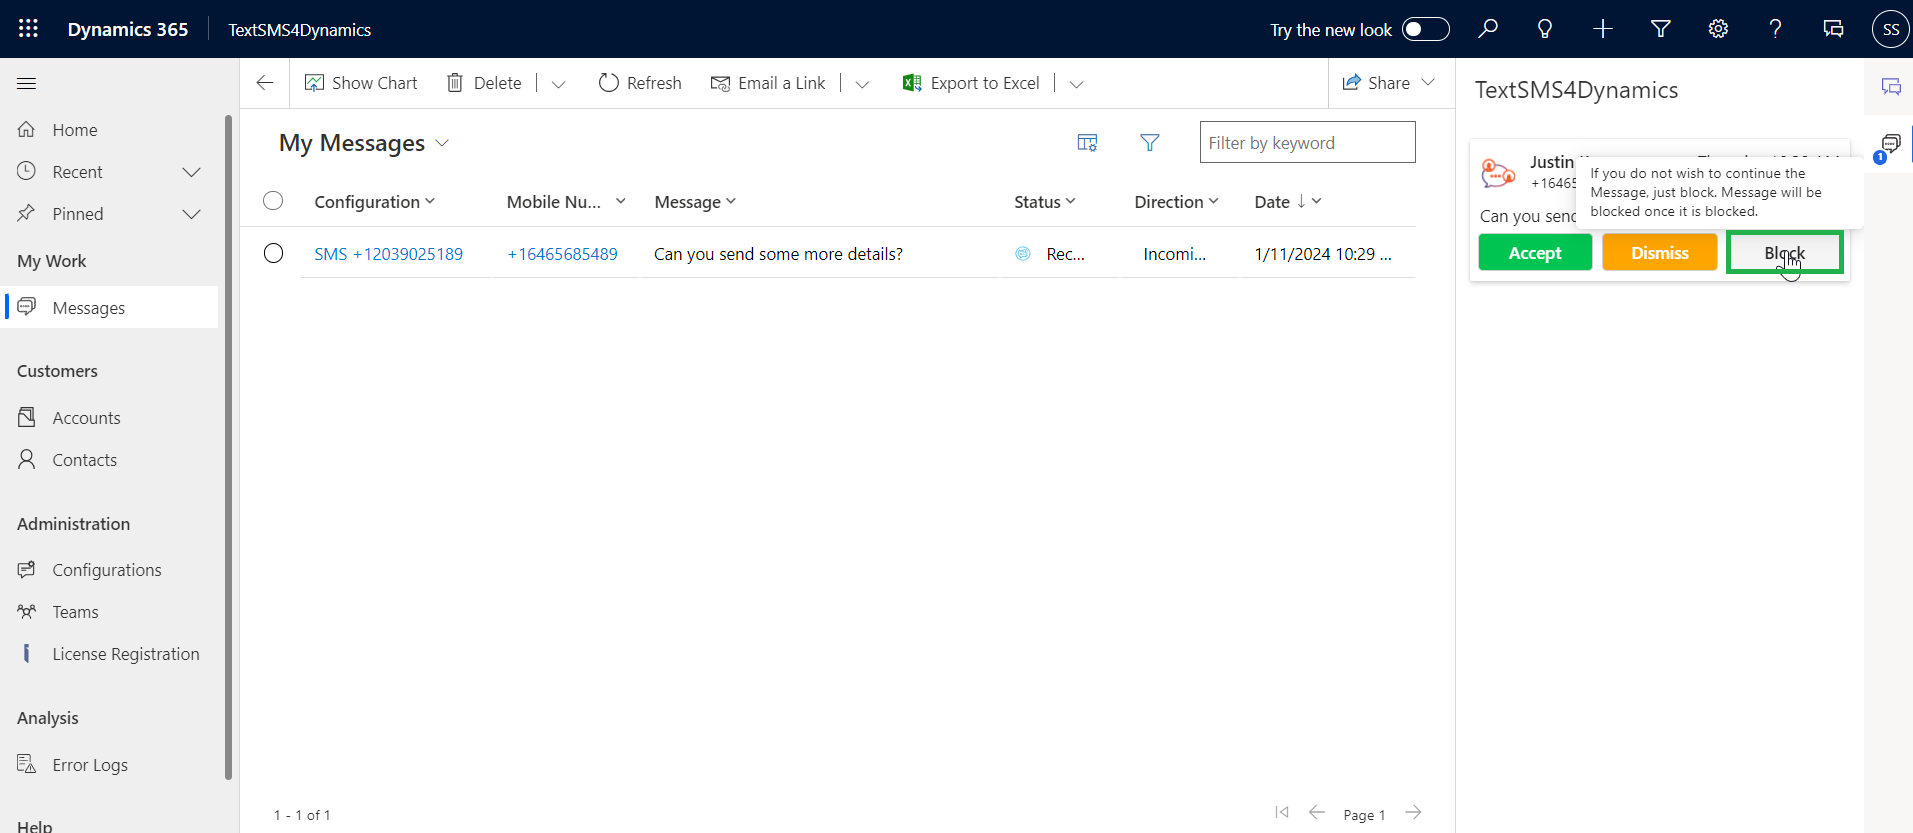The image size is (1913, 833).
Task: Click the search magnifier icon in header
Action: pyautogui.click(x=1488, y=29)
